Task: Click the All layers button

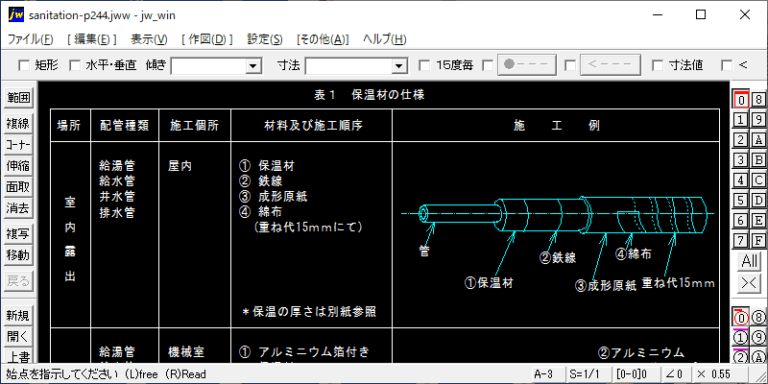Action: click(750, 261)
